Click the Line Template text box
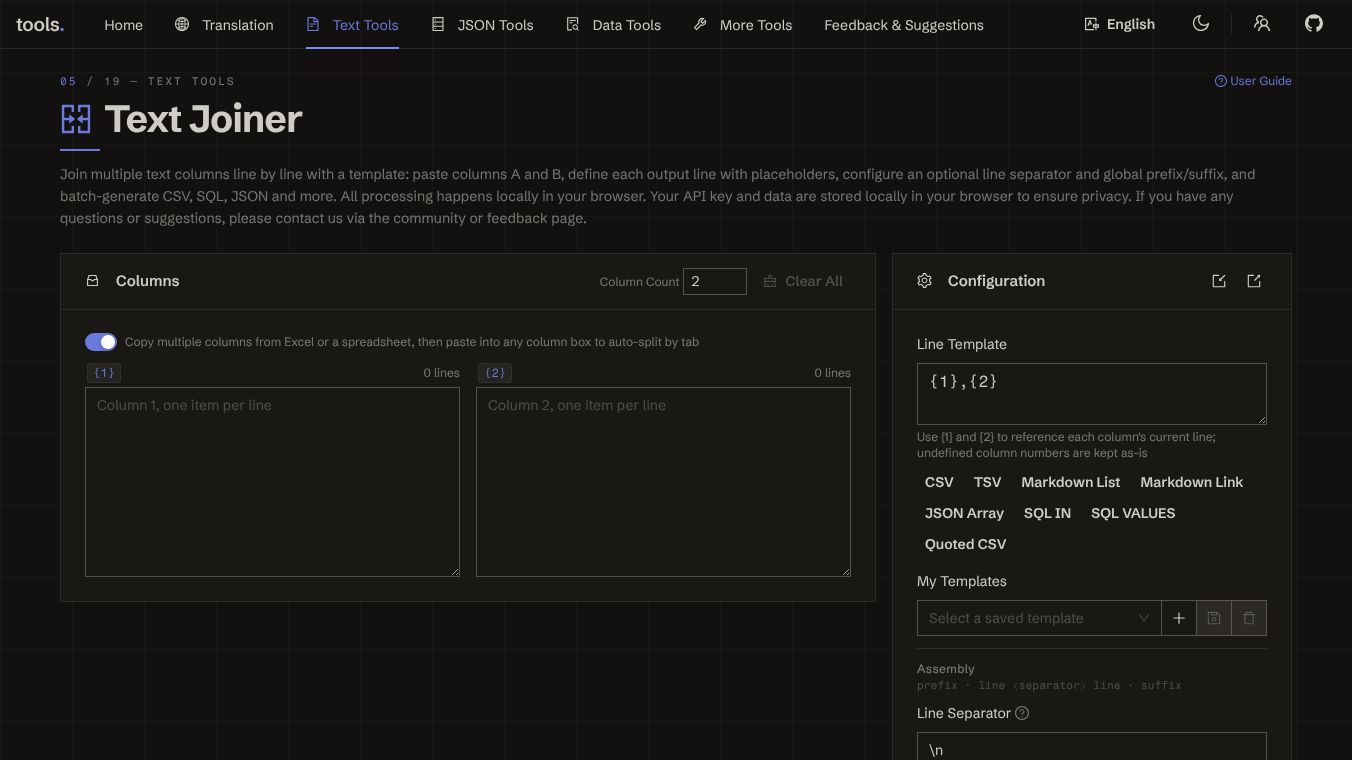Viewport: 1352px width, 760px height. pyautogui.click(x=1092, y=394)
